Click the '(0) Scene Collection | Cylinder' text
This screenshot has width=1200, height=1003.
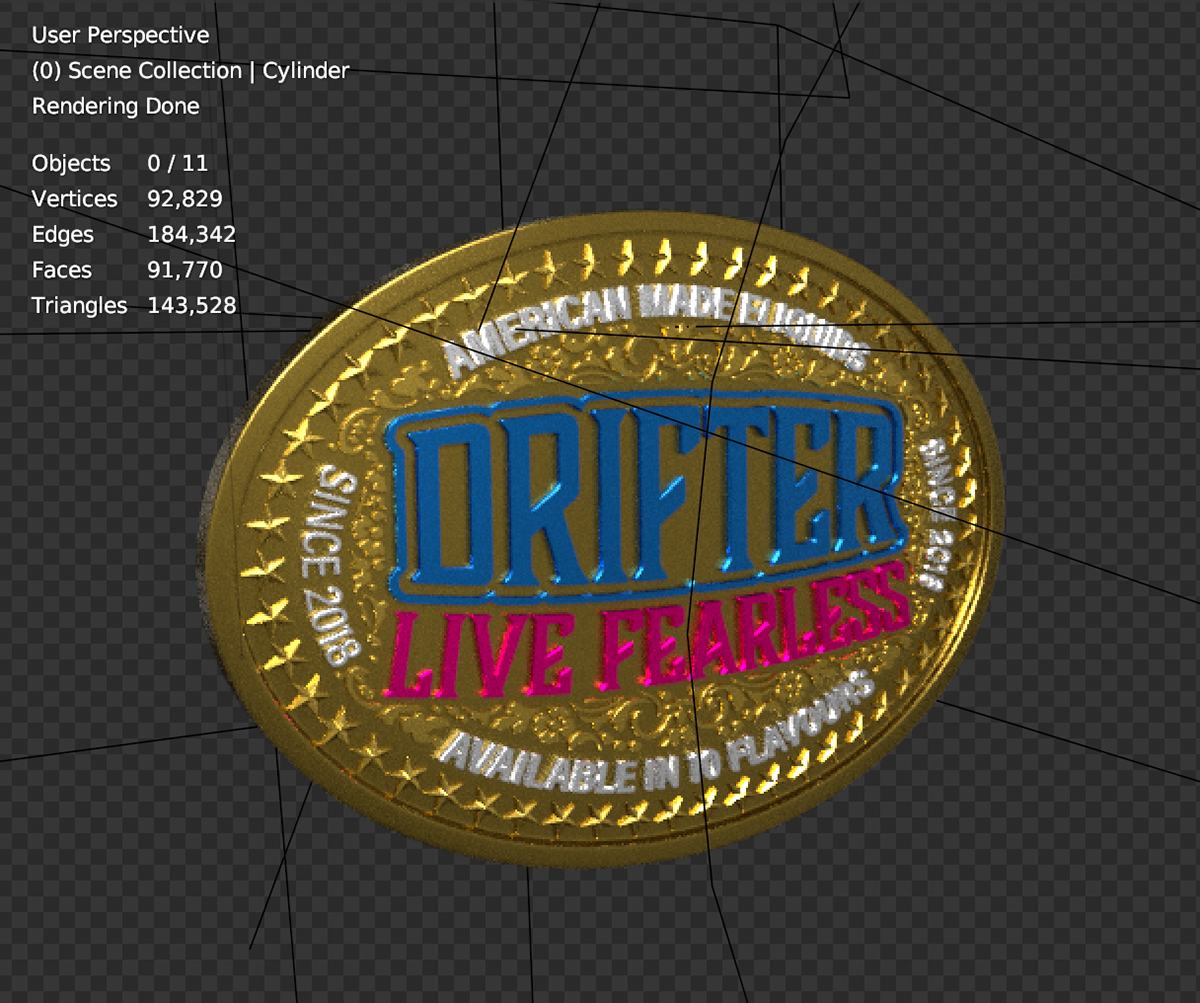[x=190, y=71]
